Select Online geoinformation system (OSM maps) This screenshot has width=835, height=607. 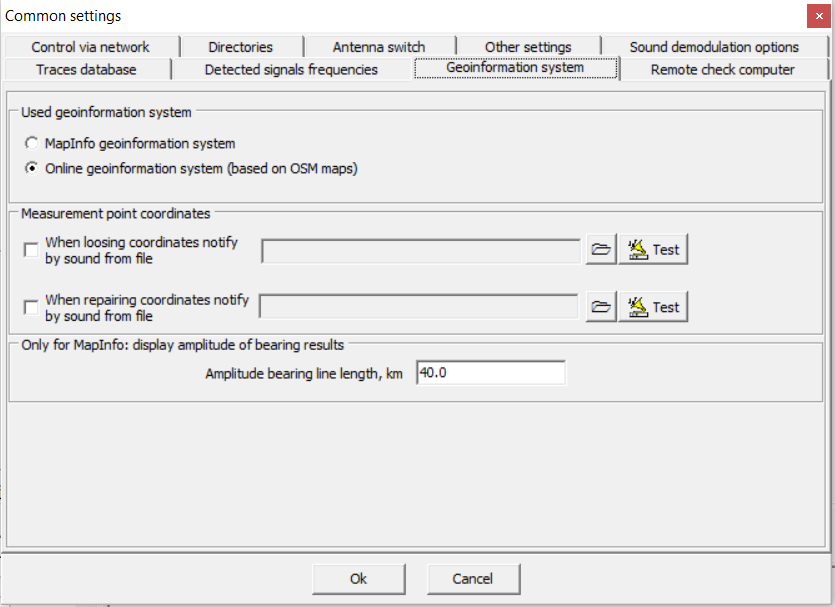click(x=32, y=168)
